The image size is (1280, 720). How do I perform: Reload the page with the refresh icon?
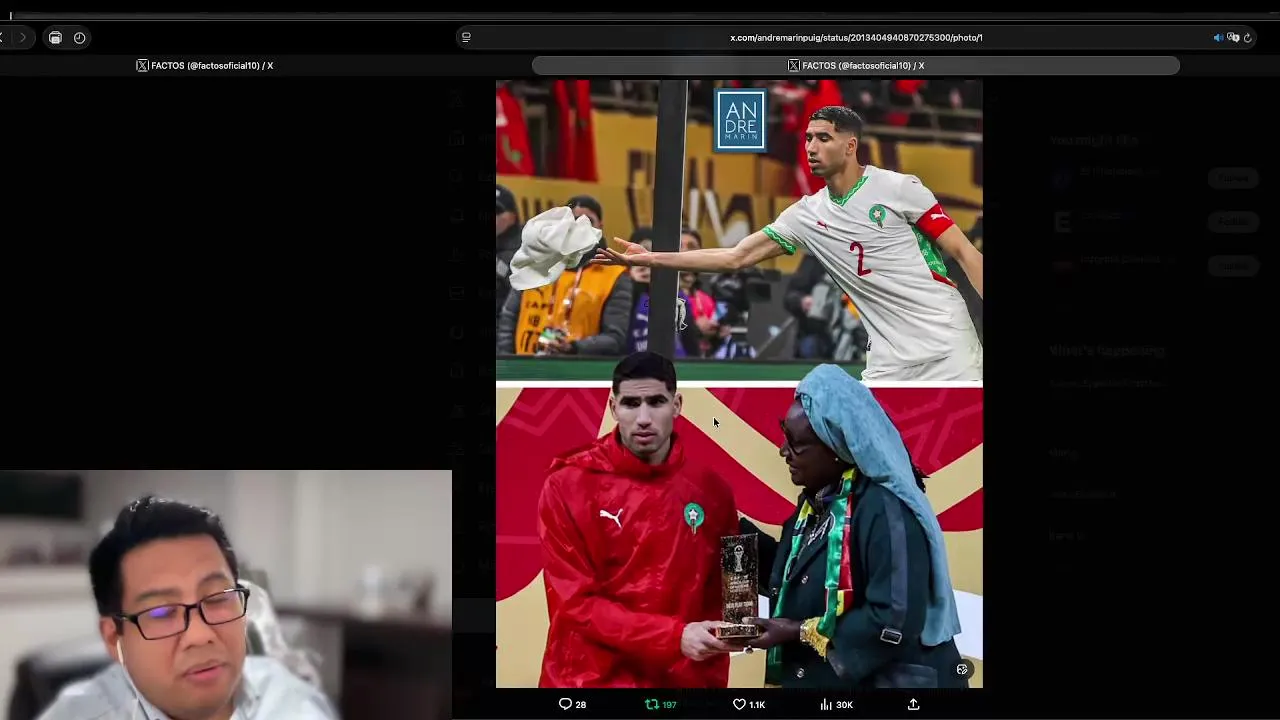(x=1247, y=37)
